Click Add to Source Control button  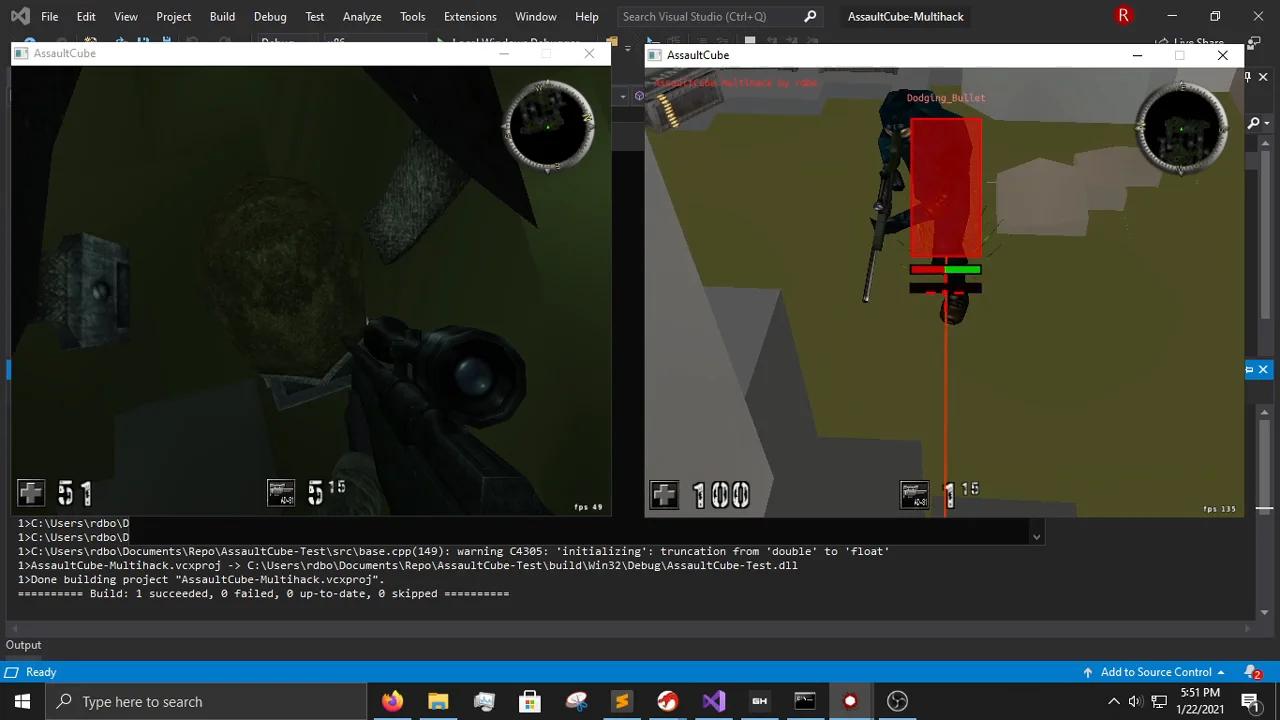click(x=1155, y=672)
